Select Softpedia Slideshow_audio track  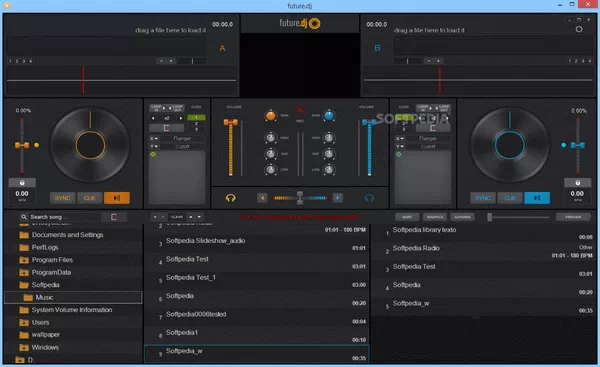pos(257,244)
